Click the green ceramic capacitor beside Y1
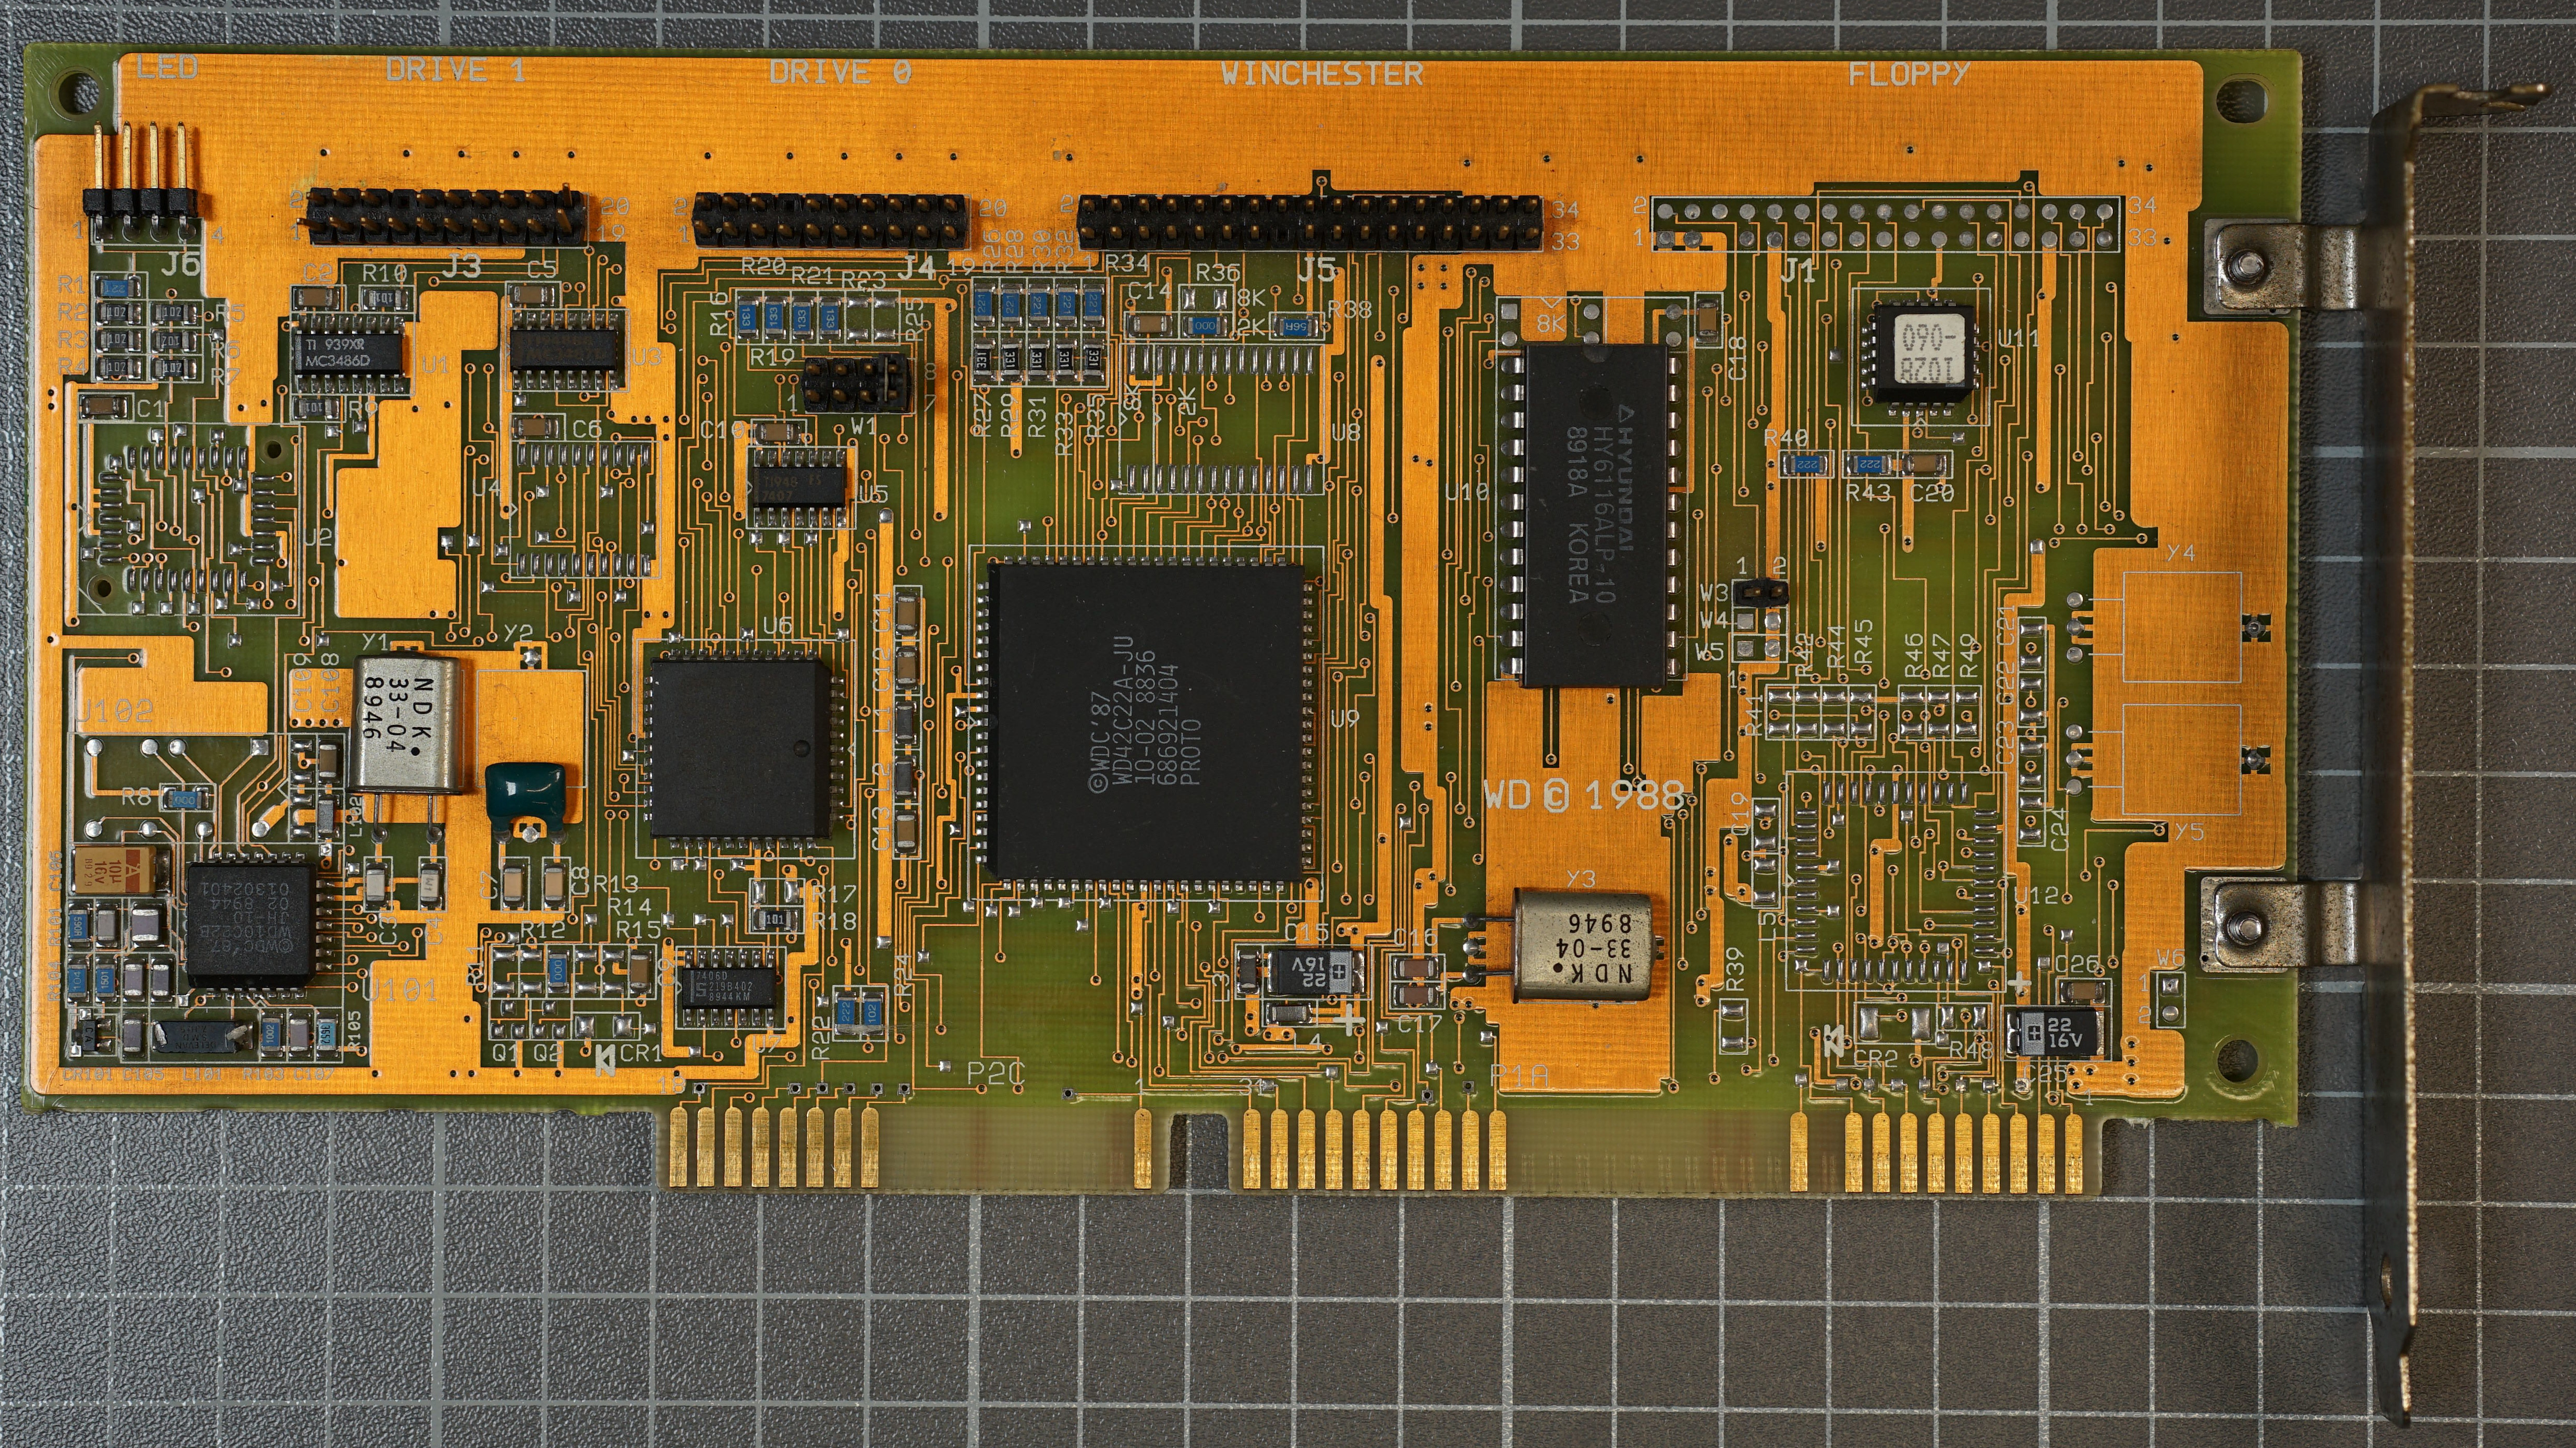Image resolution: width=2576 pixels, height=1448 pixels. [x=525, y=792]
